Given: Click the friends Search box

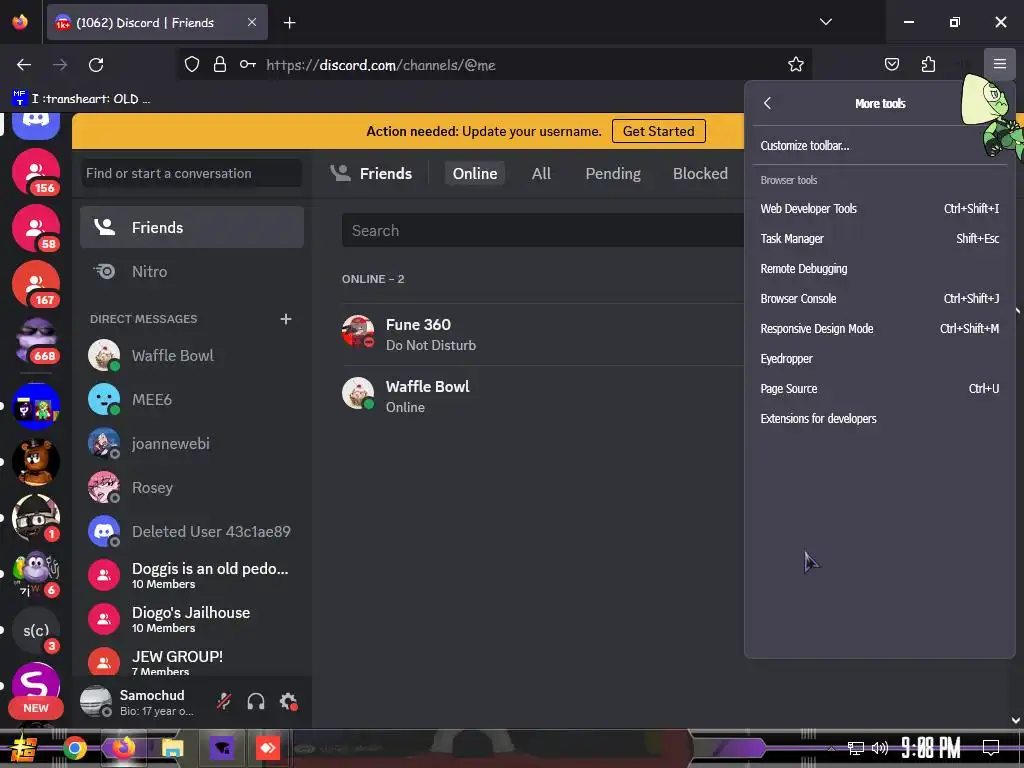Looking at the screenshot, I should [542, 231].
